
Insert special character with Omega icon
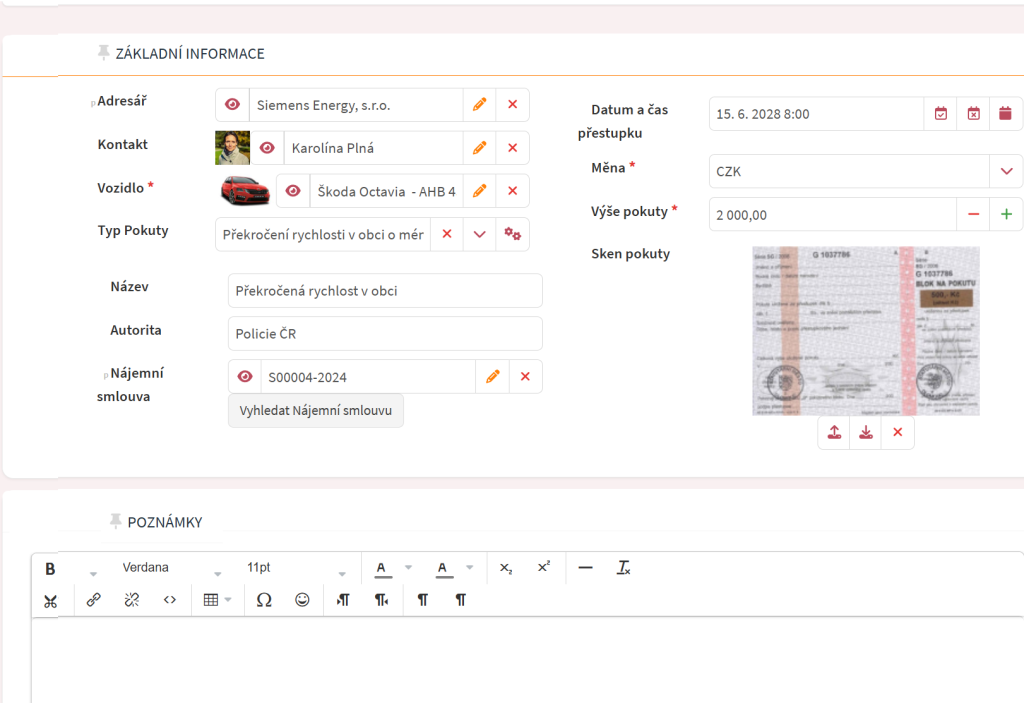(264, 600)
